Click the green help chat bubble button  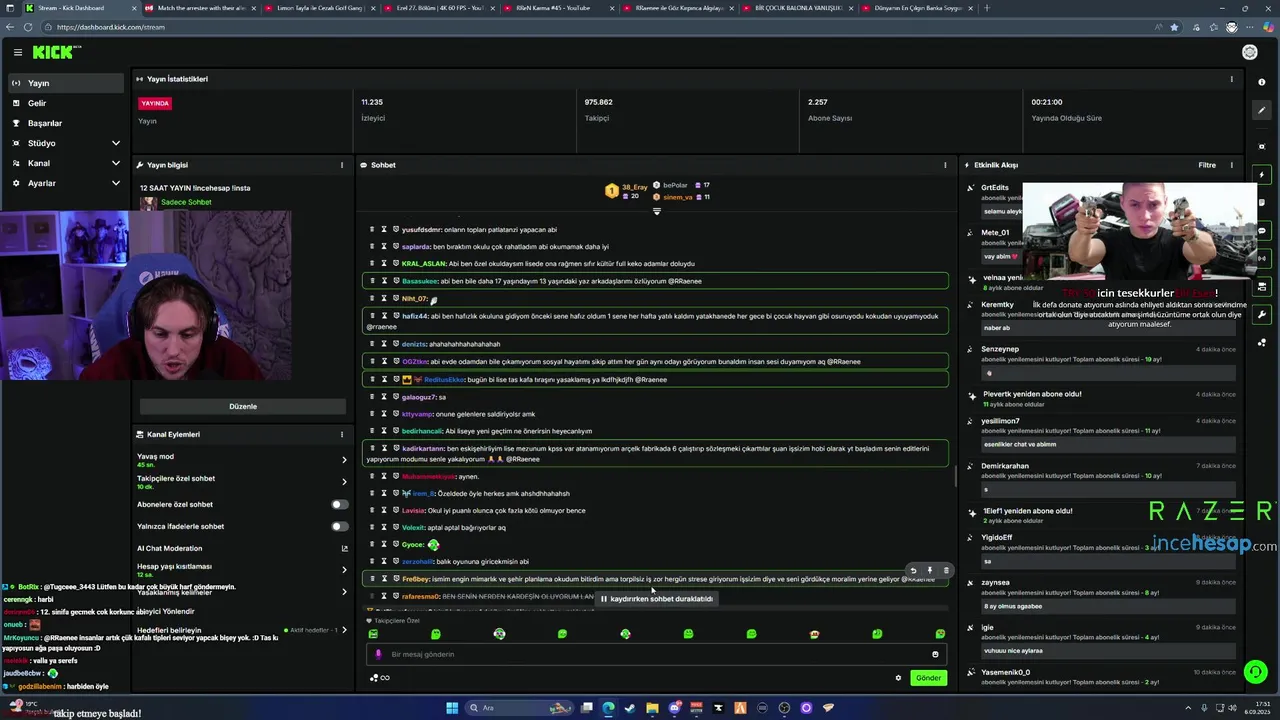[x=1255, y=672]
